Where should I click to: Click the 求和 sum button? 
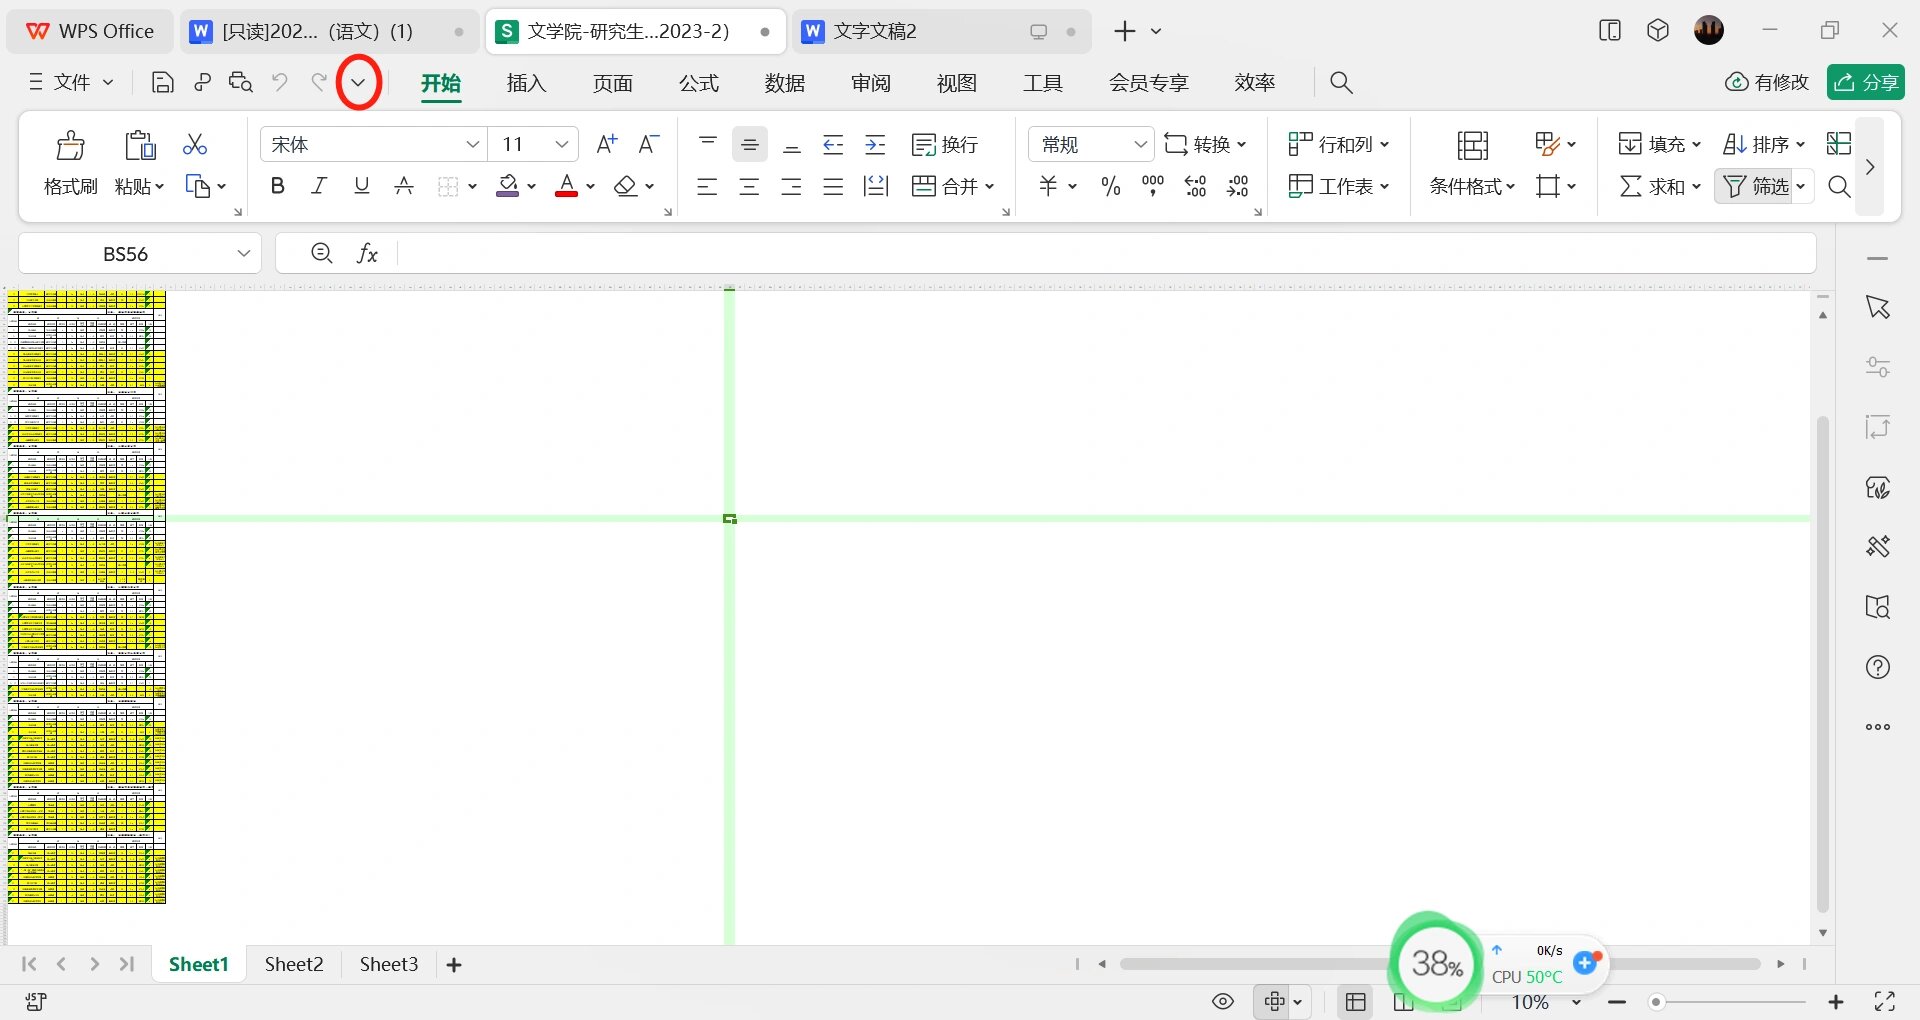[x=1653, y=186]
